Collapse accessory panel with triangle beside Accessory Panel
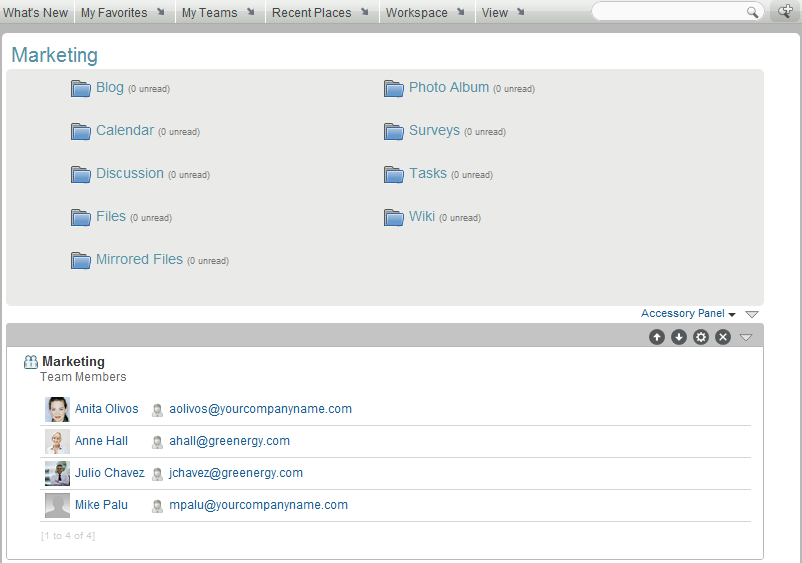802x563 pixels. (x=751, y=314)
